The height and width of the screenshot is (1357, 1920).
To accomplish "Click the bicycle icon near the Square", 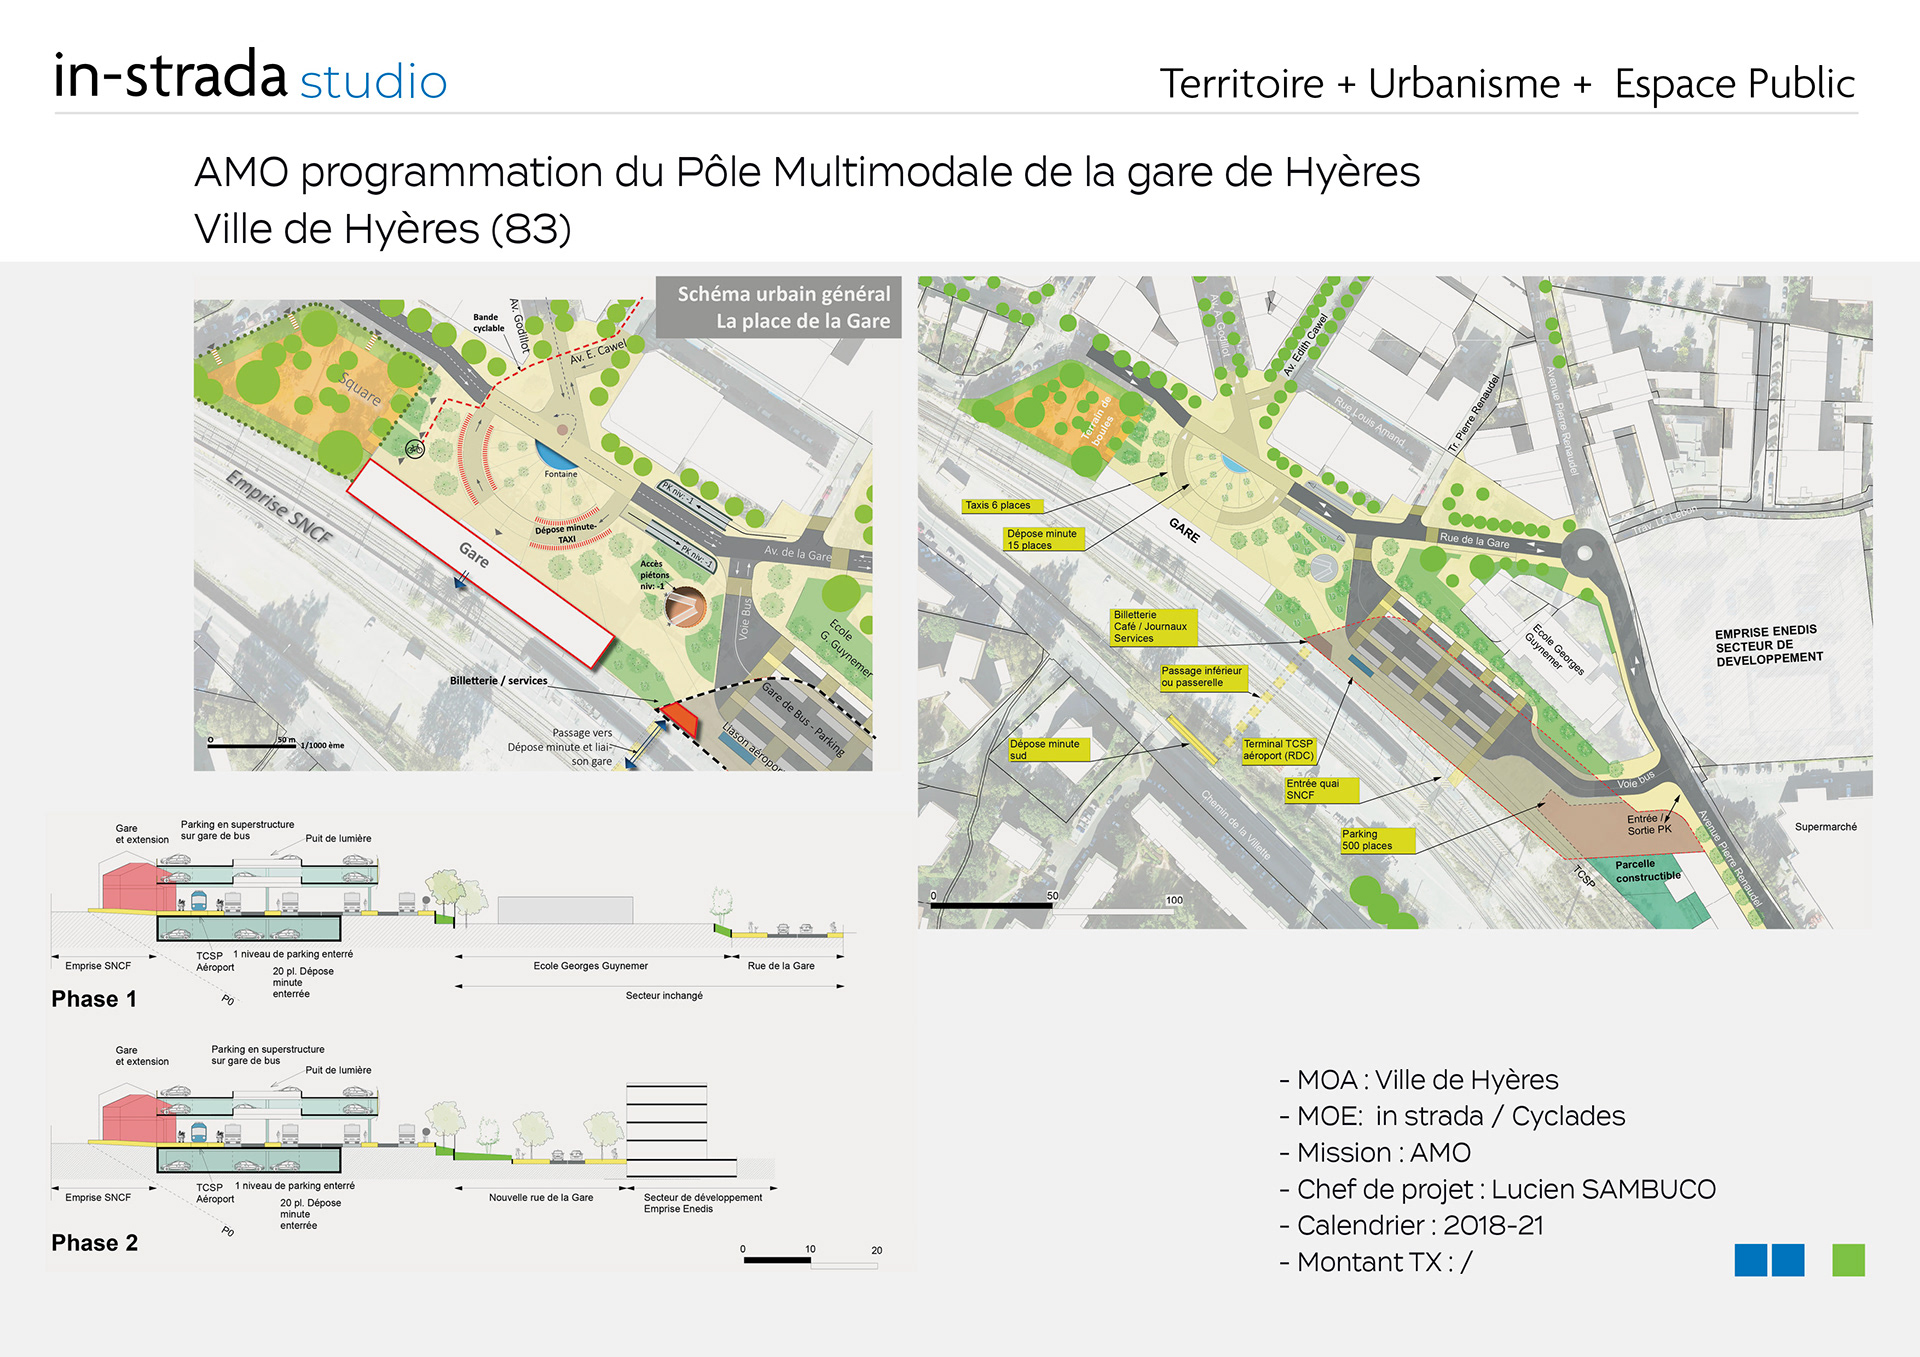I will (x=414, y=450).
